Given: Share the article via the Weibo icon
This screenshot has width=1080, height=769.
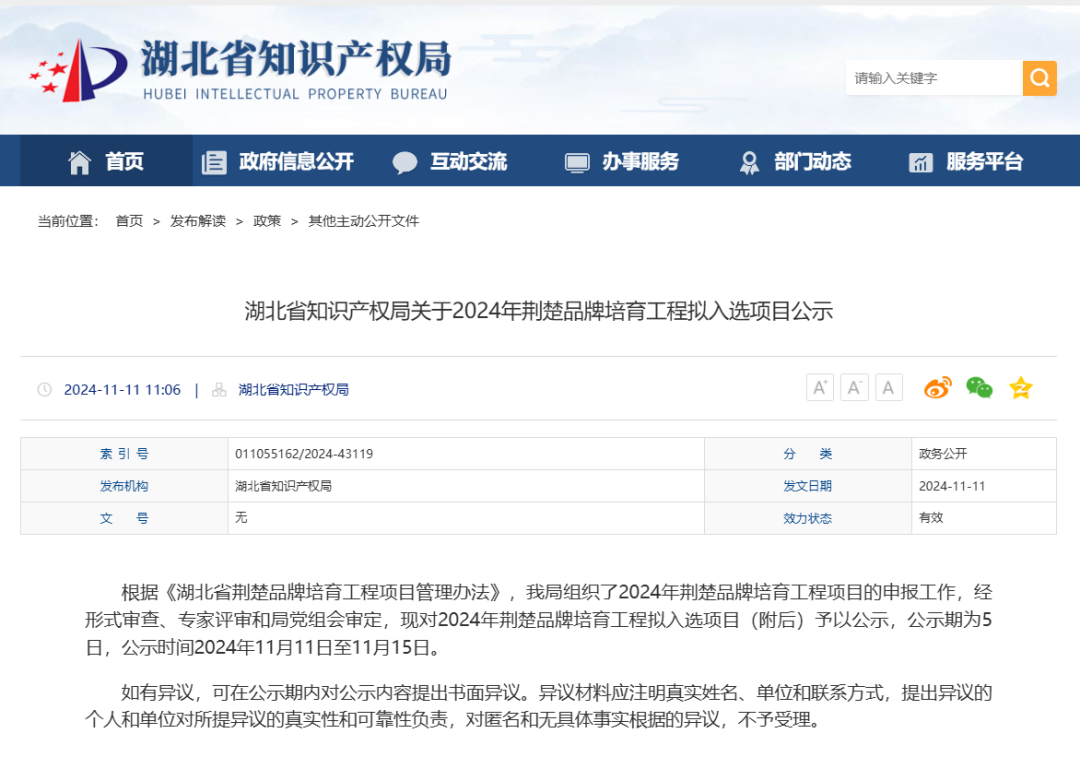Looking at the screenshot, I should tap(938, 387).
